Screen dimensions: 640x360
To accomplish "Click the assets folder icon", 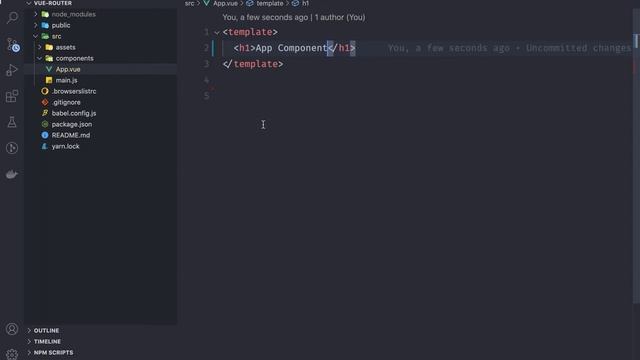I will [x=49, y=47].
